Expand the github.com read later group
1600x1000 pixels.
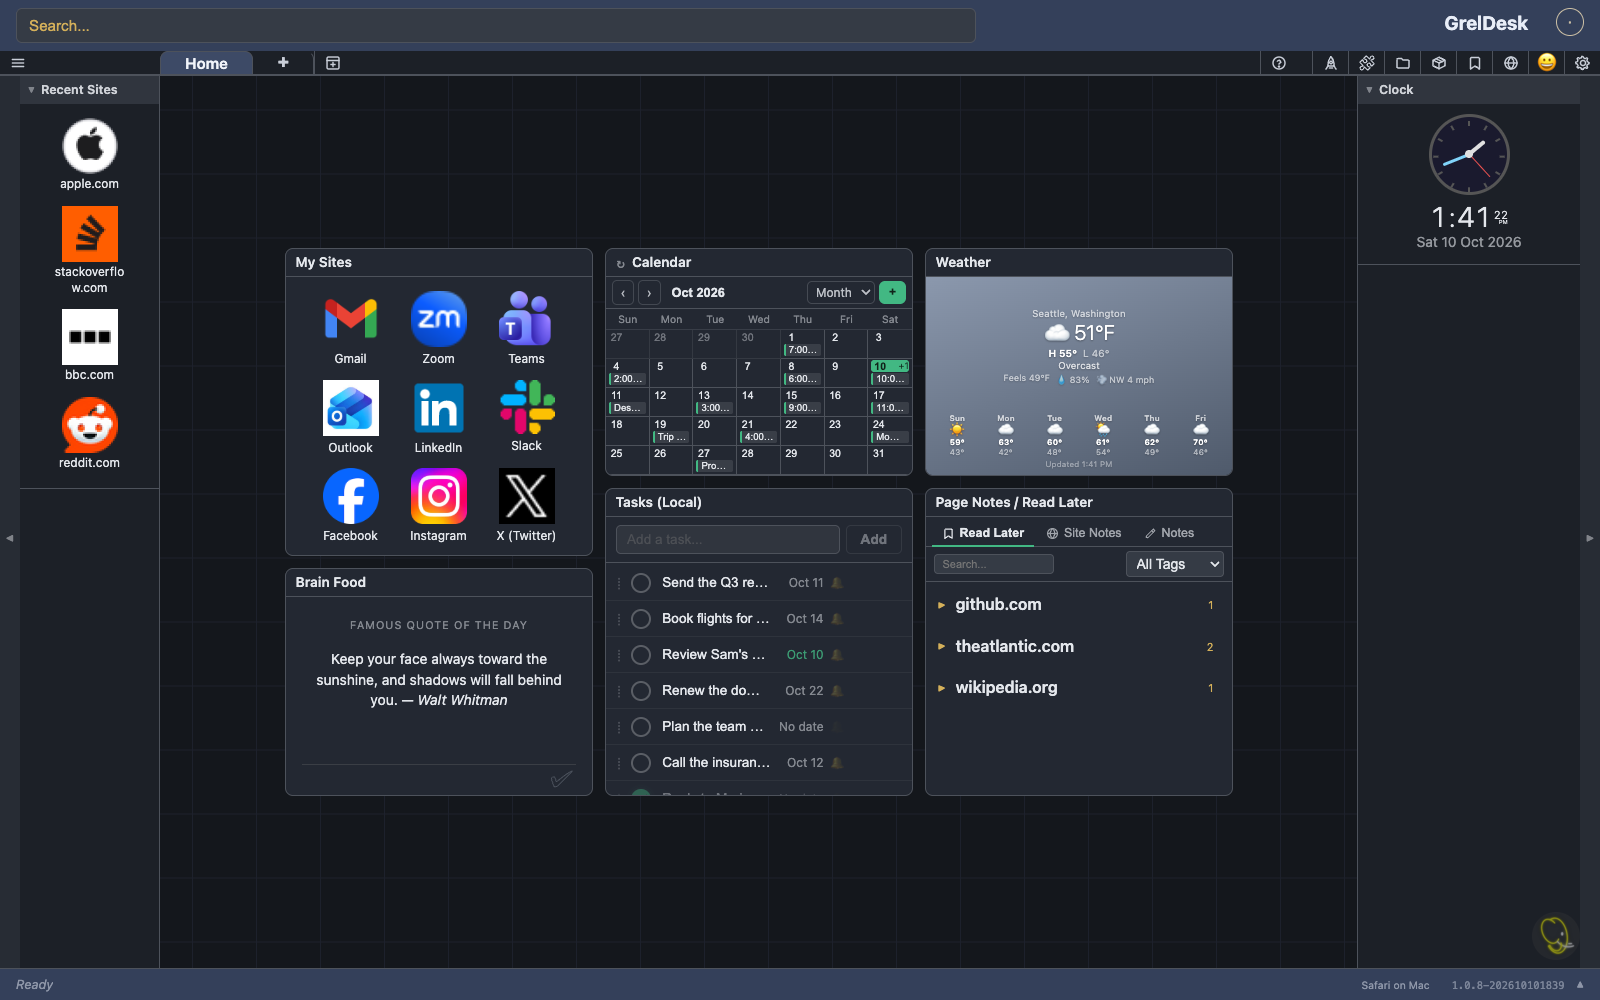click(x=941, y=605)
